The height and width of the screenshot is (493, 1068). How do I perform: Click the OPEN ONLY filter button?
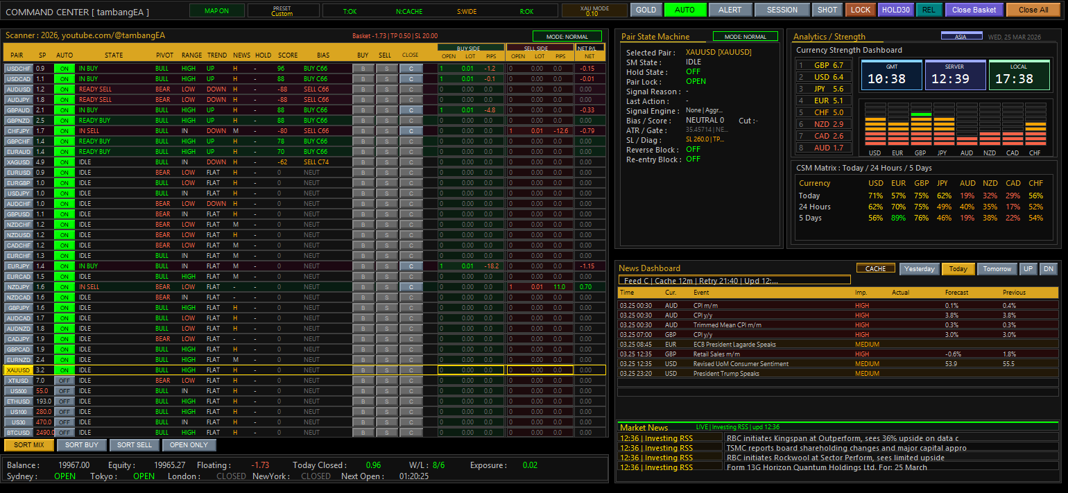[x=189, y=445]
